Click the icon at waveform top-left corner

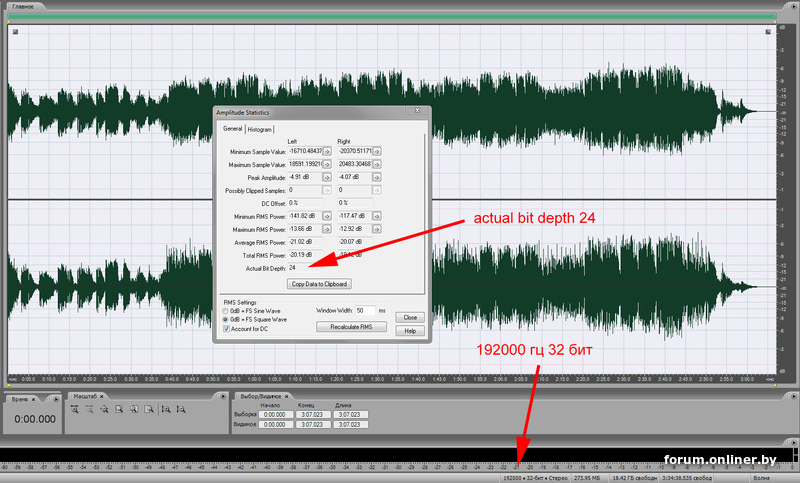(15, 32)
